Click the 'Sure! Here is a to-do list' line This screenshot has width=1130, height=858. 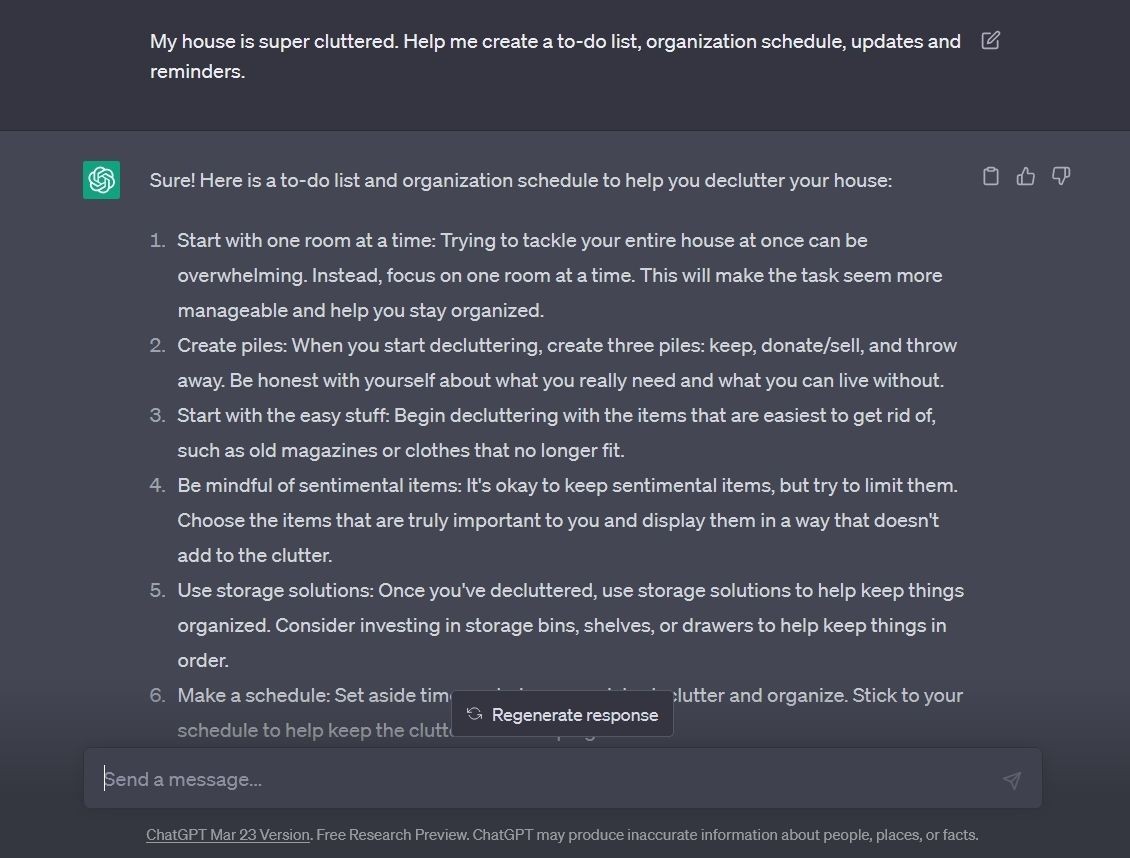point(520,180)
